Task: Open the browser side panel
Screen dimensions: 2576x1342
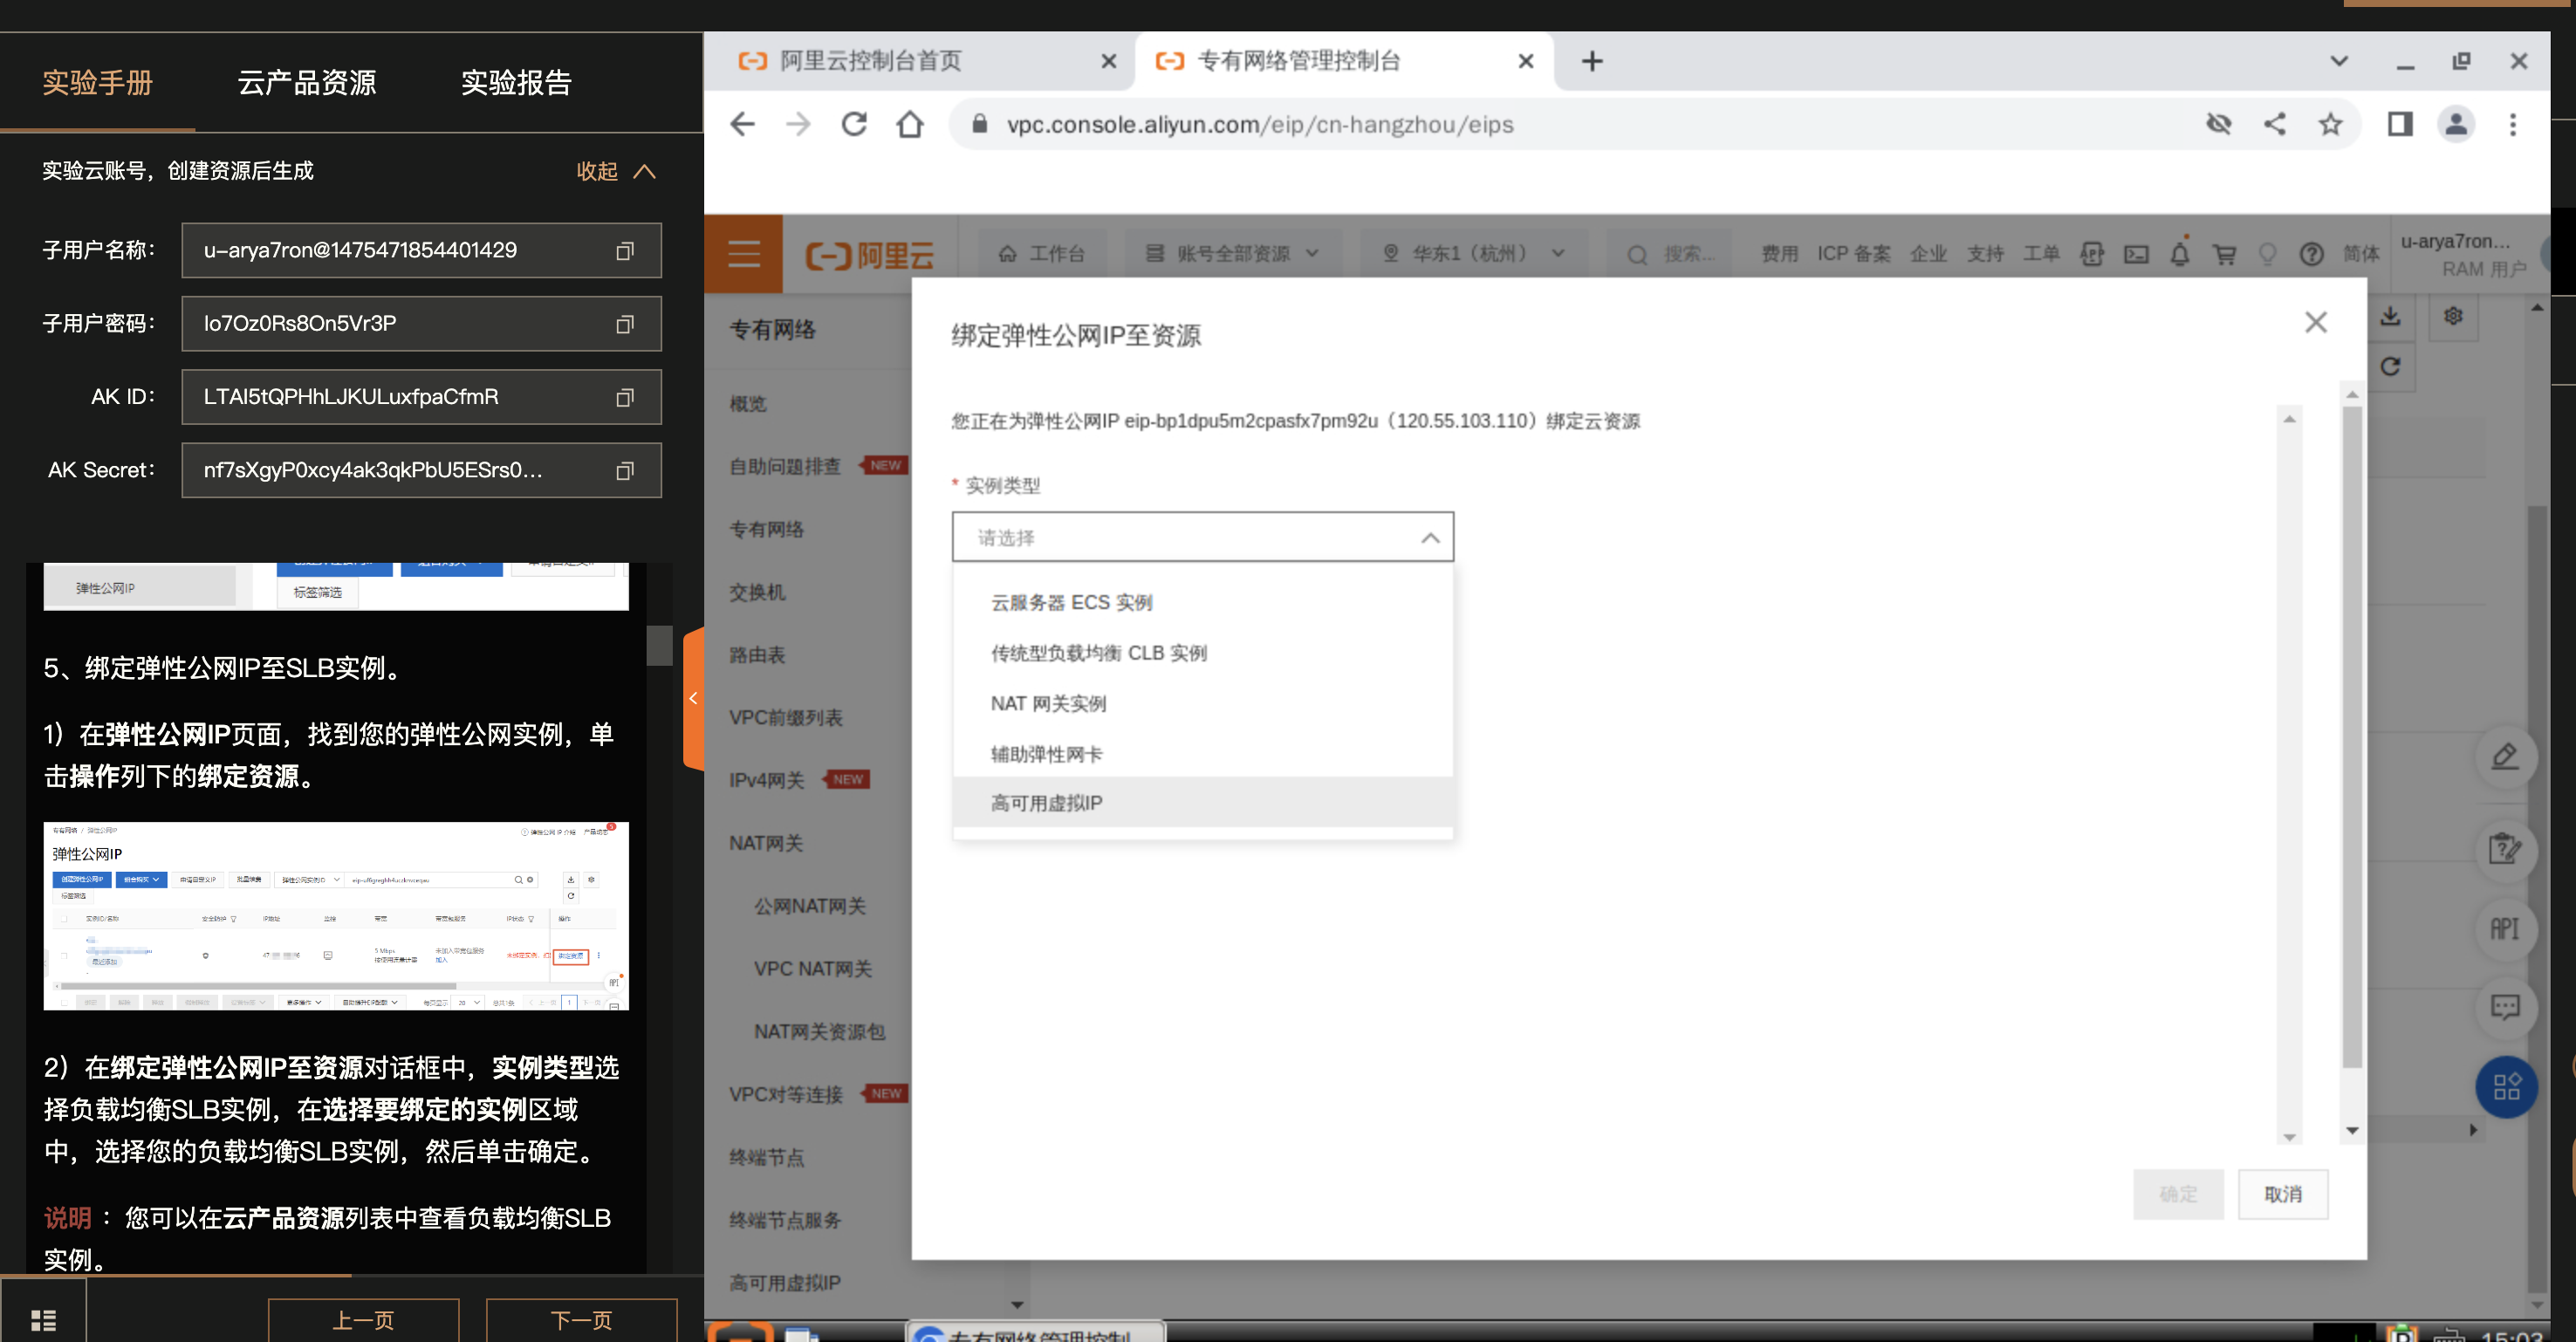Action: [x=2400, y=124]
